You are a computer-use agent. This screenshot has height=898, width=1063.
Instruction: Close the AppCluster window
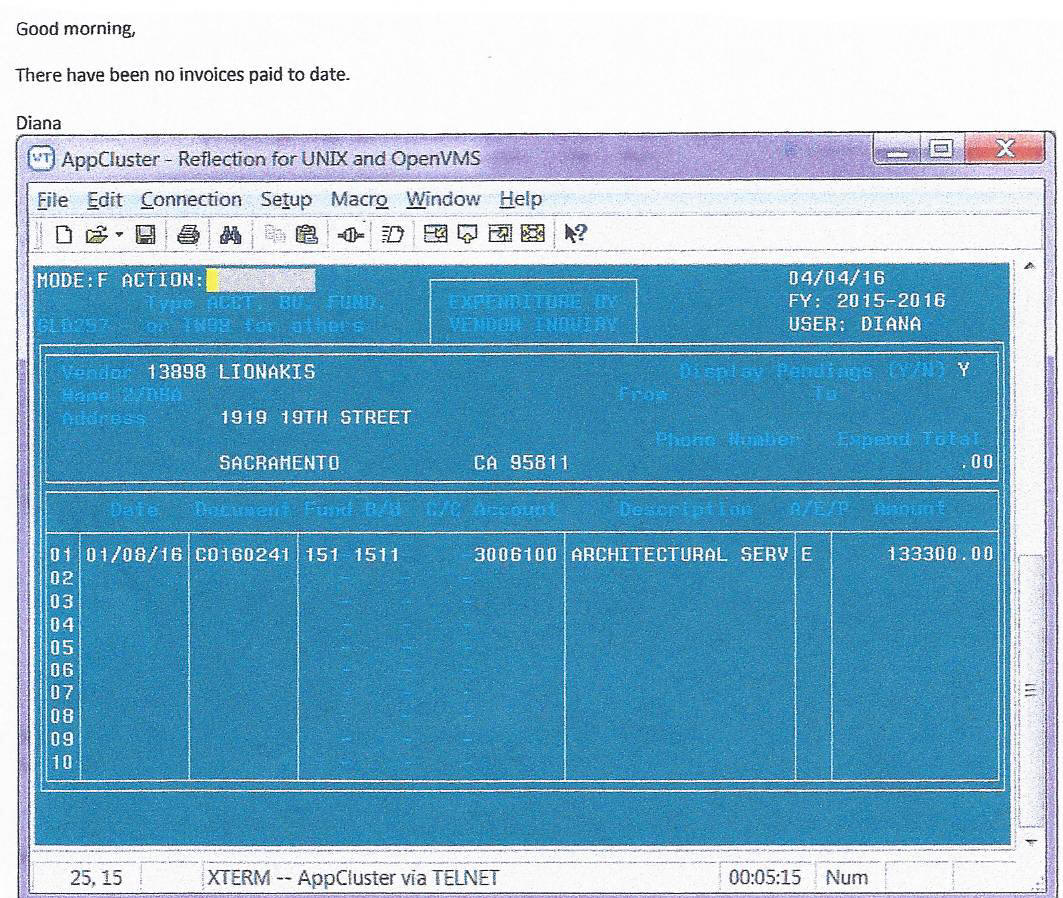click(x=1005, y=149)
